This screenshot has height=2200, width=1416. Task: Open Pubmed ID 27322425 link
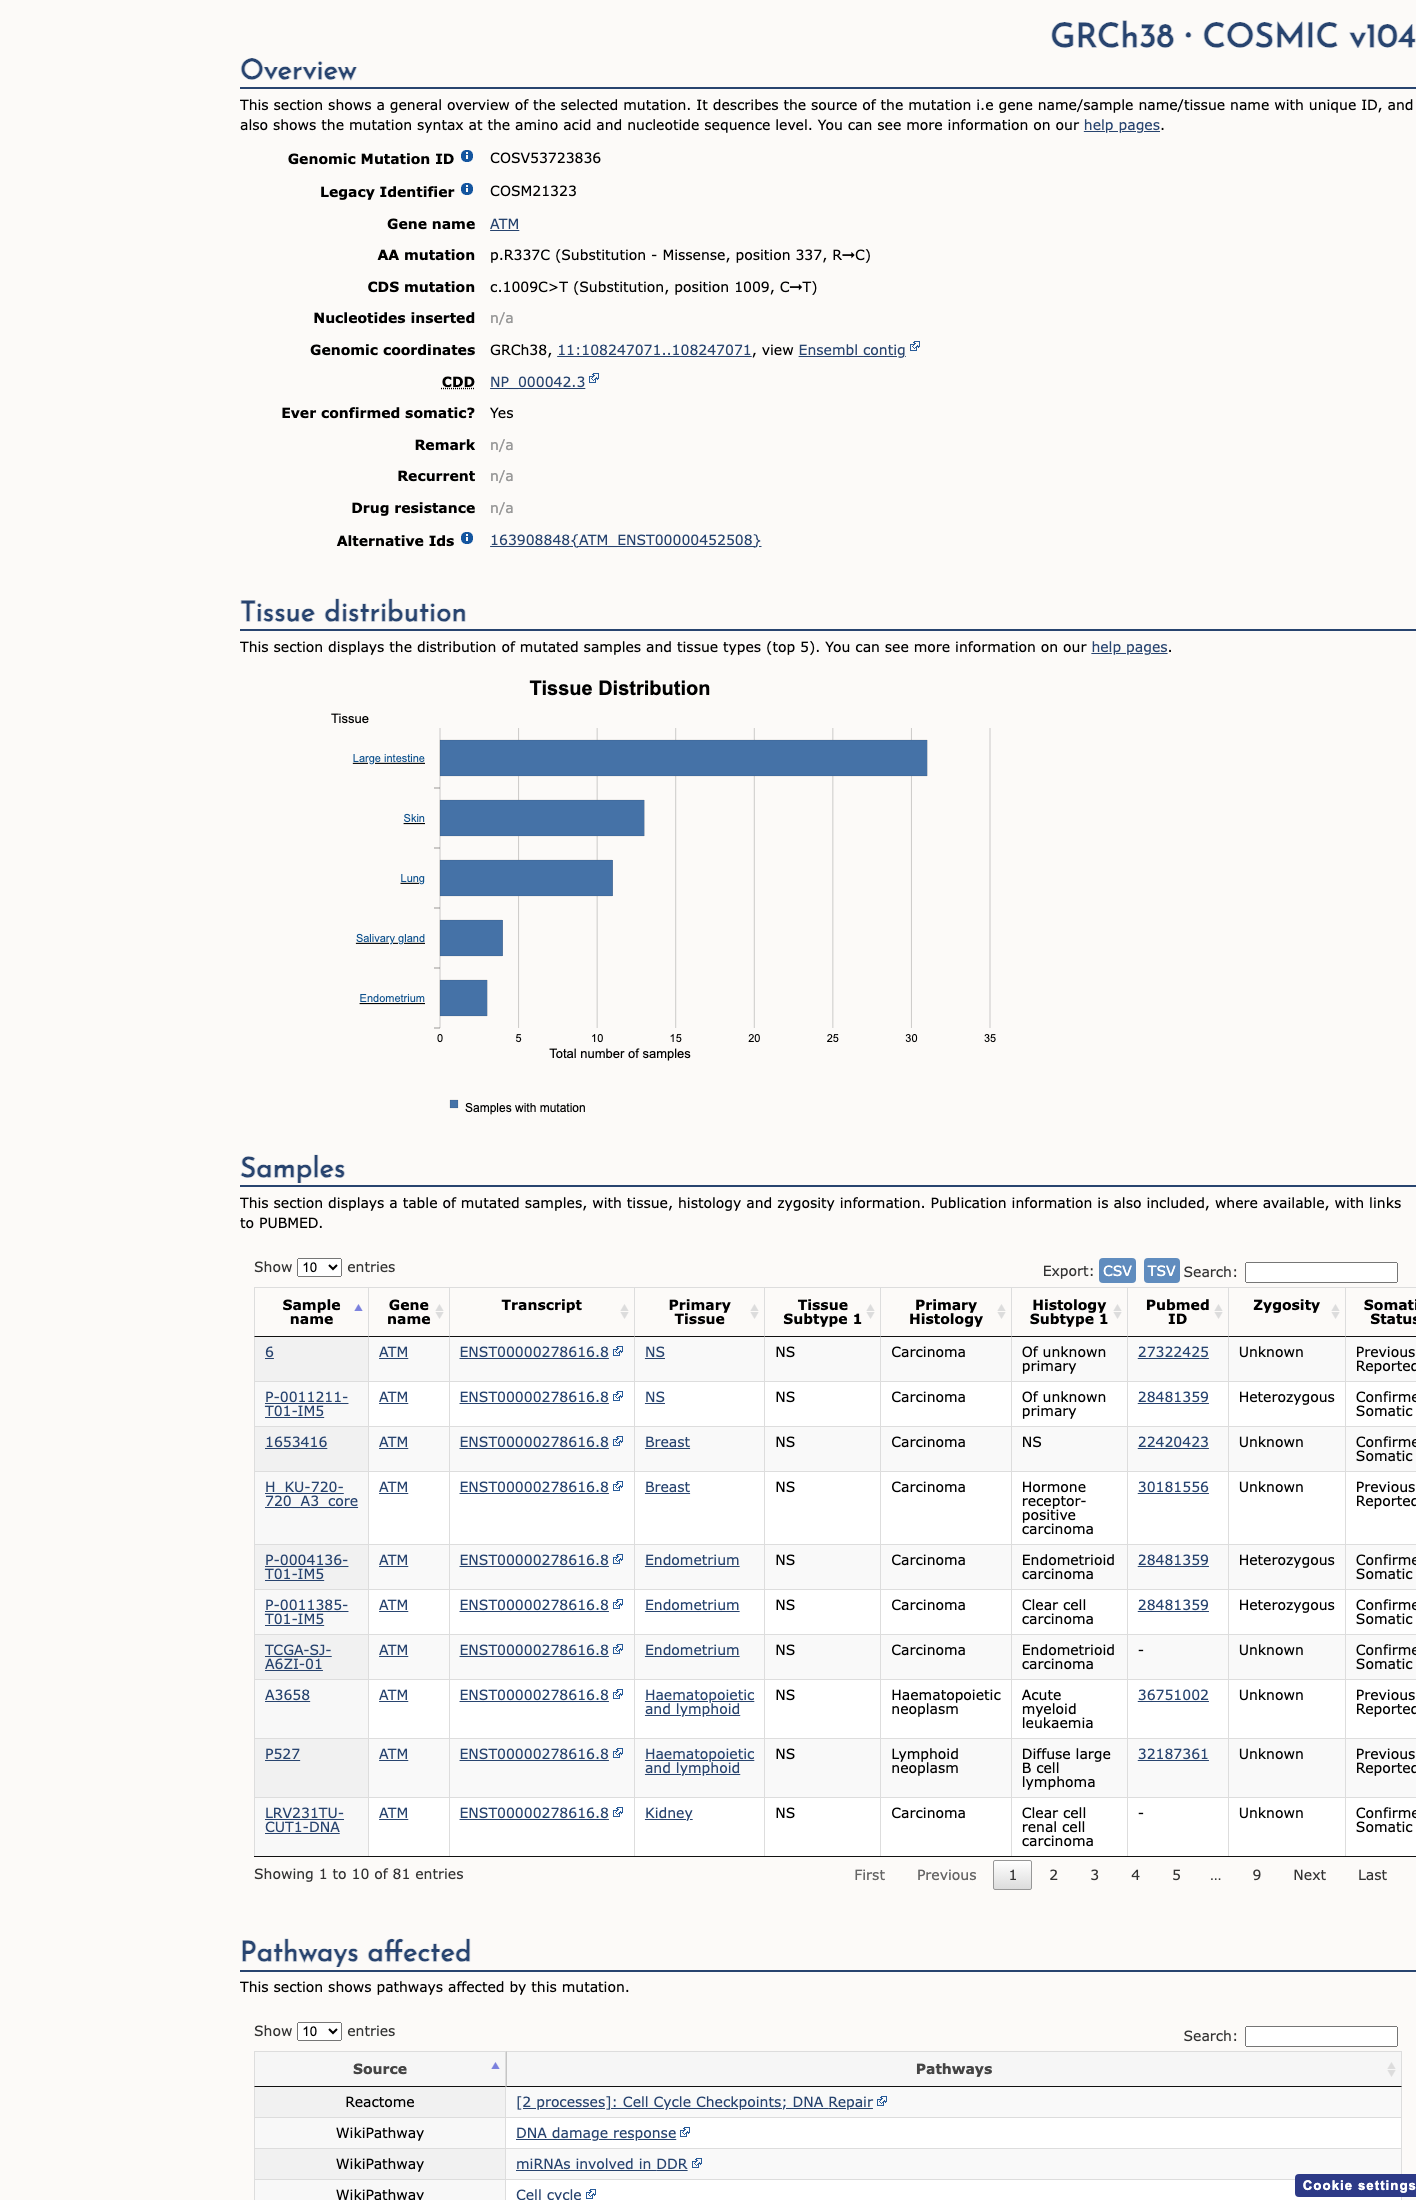1173,1352
